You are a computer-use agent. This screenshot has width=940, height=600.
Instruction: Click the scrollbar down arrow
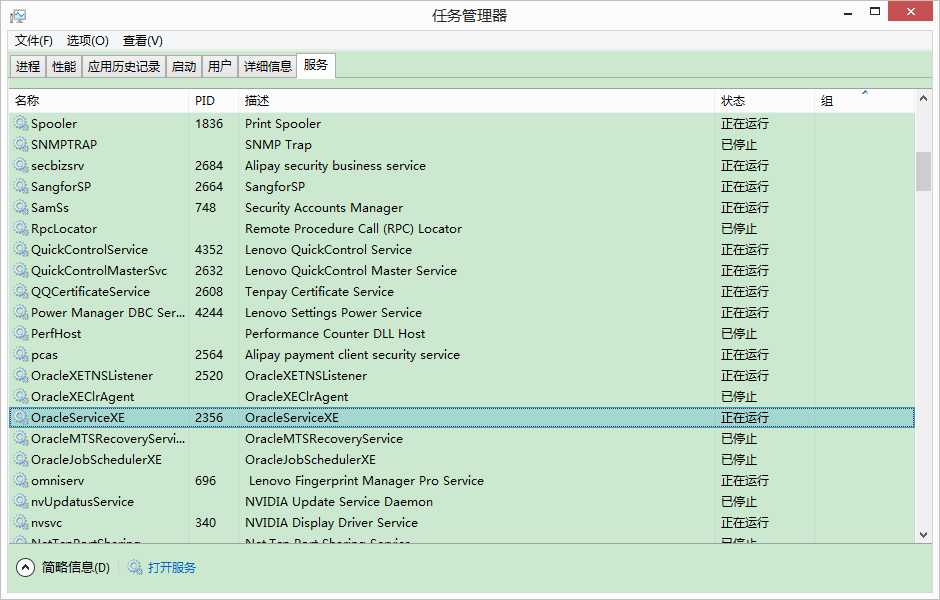point(923,535)
